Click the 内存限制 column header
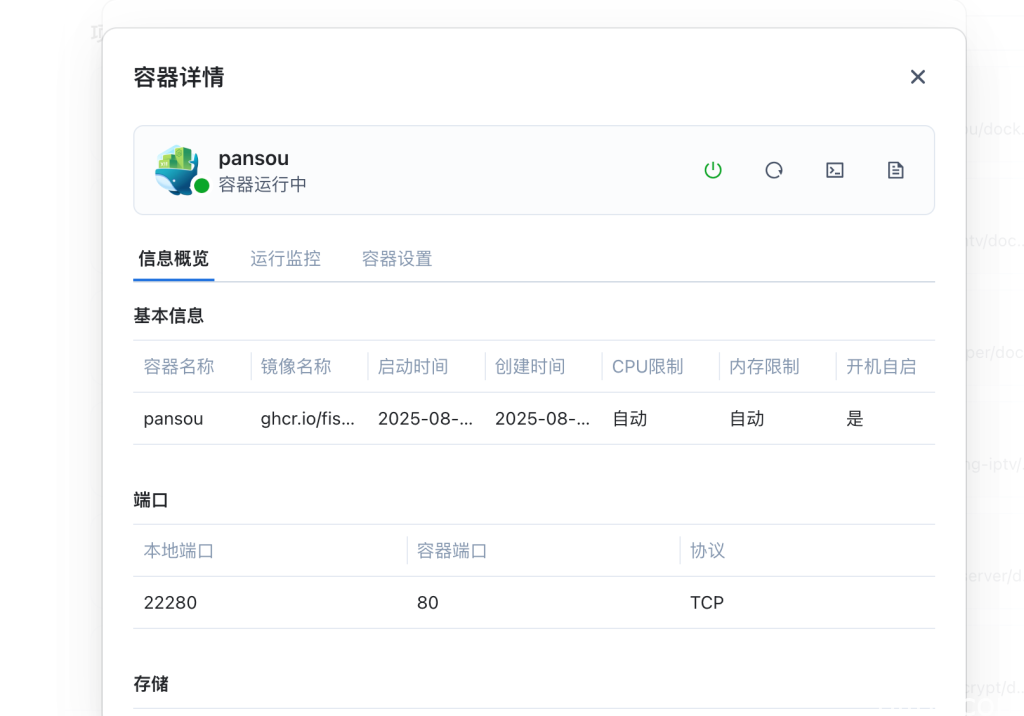1024x716 pixels. click(764, 366)
